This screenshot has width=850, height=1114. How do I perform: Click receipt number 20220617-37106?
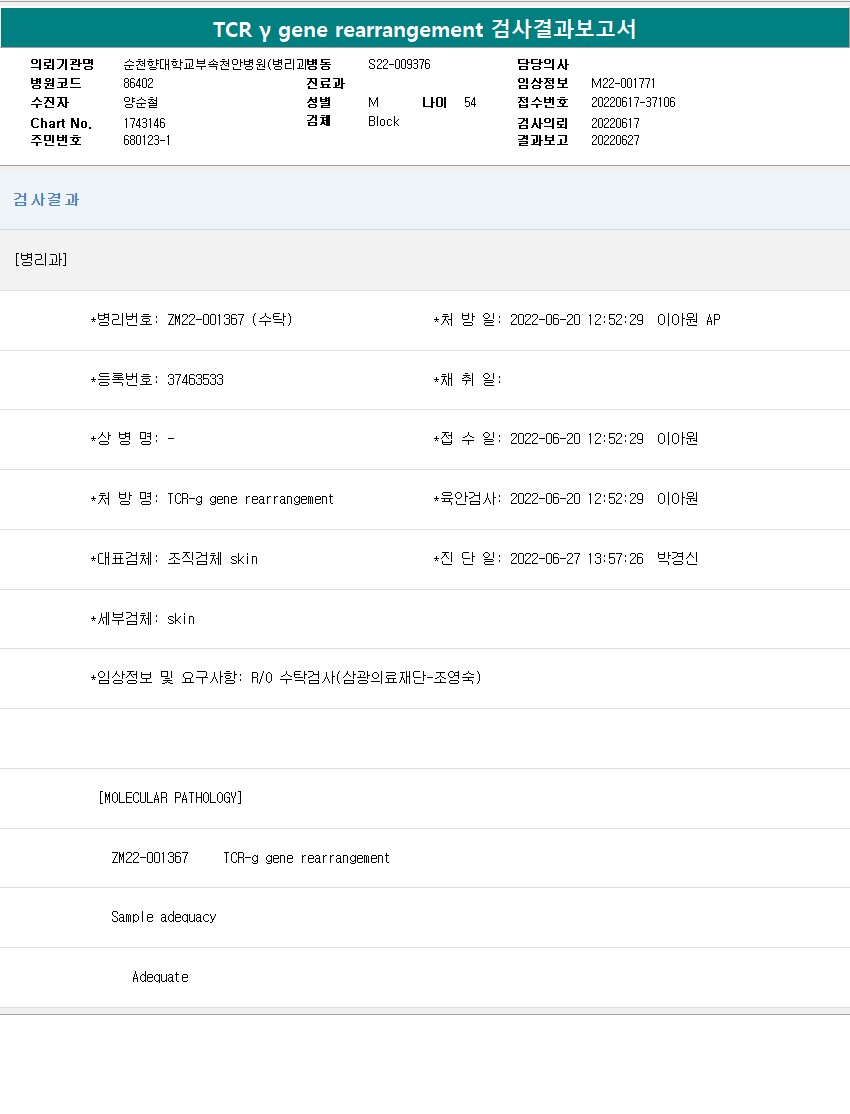pos(633,102)
